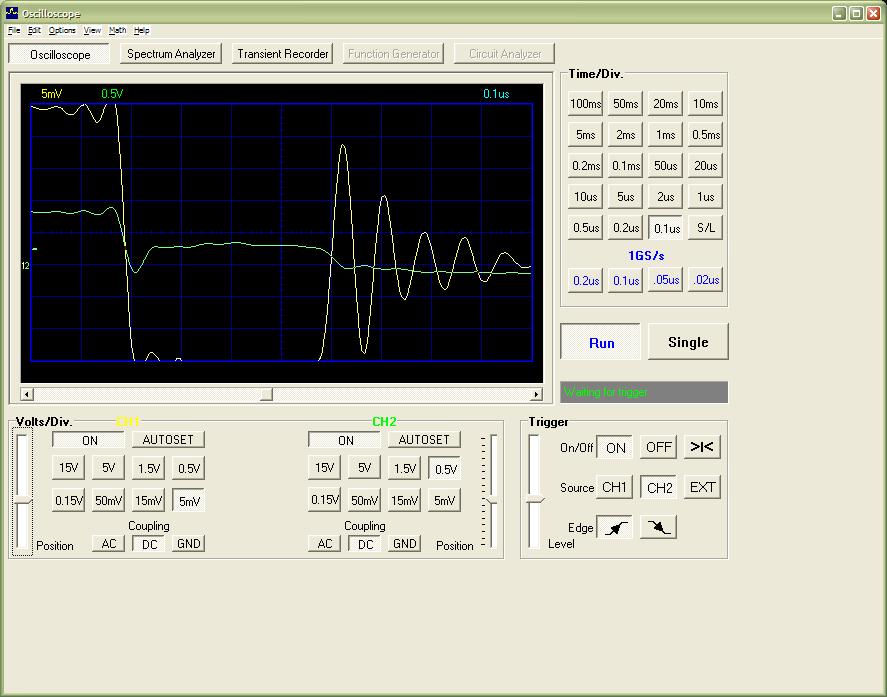Set CH1 coupling to DC
This screenshot has width=887, height=697.
149,544
